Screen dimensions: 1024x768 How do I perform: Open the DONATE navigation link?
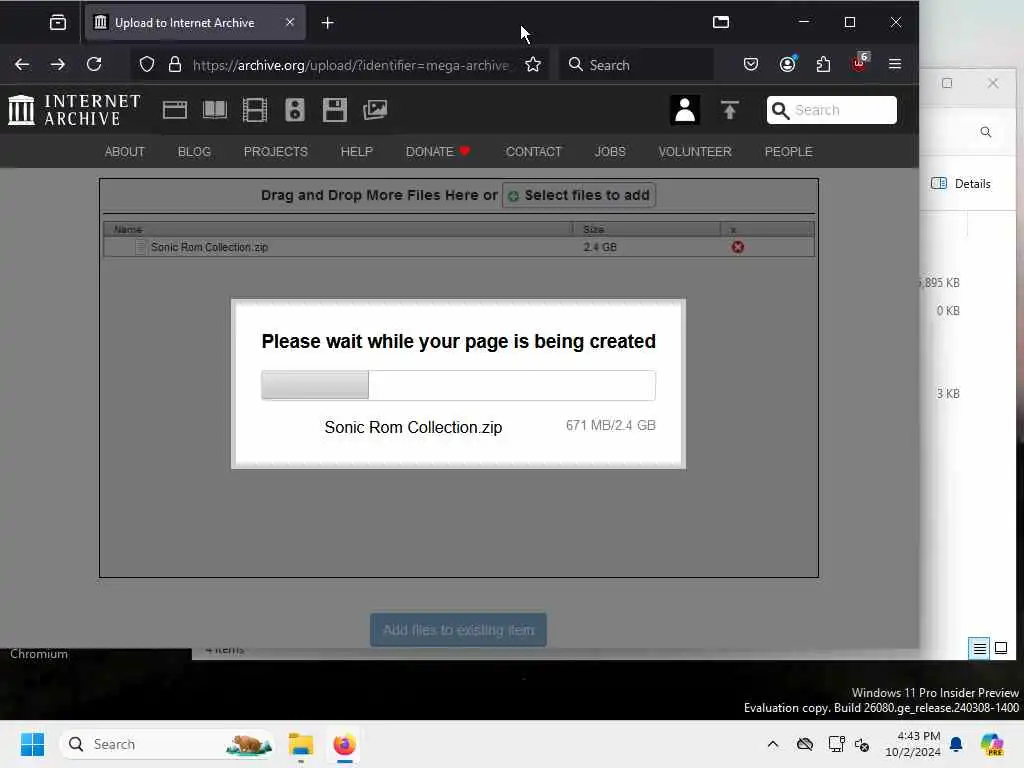[x=438, y=152]
